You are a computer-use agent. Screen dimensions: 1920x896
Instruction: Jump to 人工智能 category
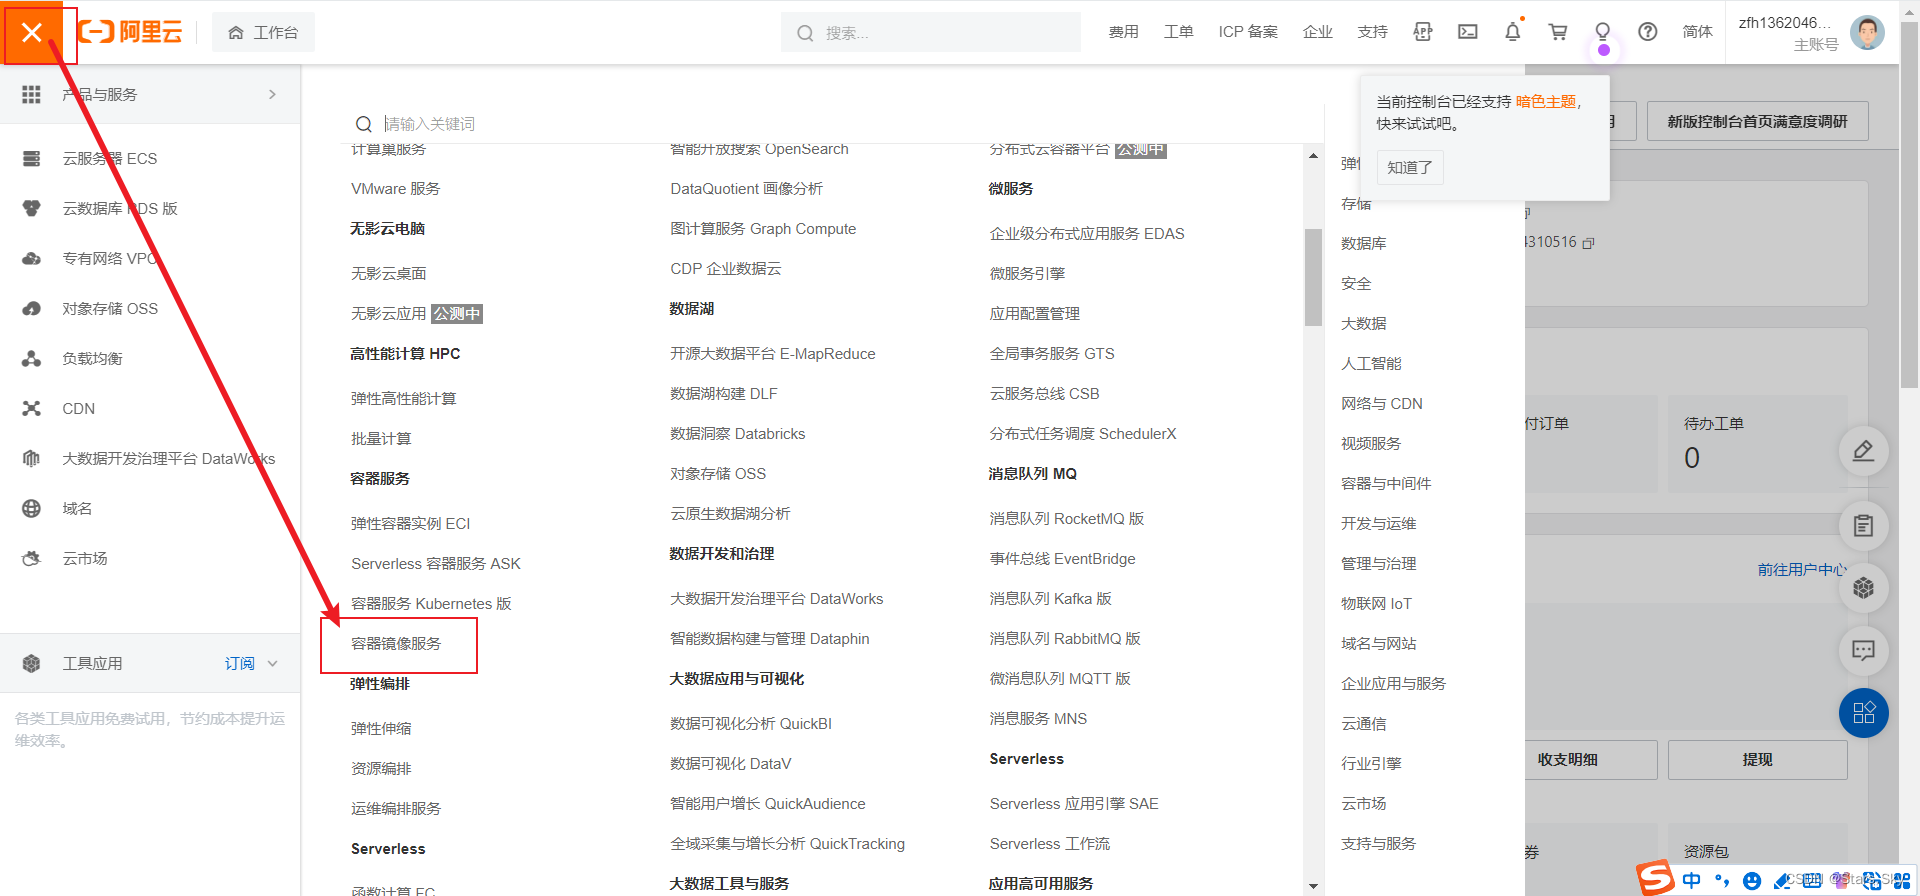1371,363
